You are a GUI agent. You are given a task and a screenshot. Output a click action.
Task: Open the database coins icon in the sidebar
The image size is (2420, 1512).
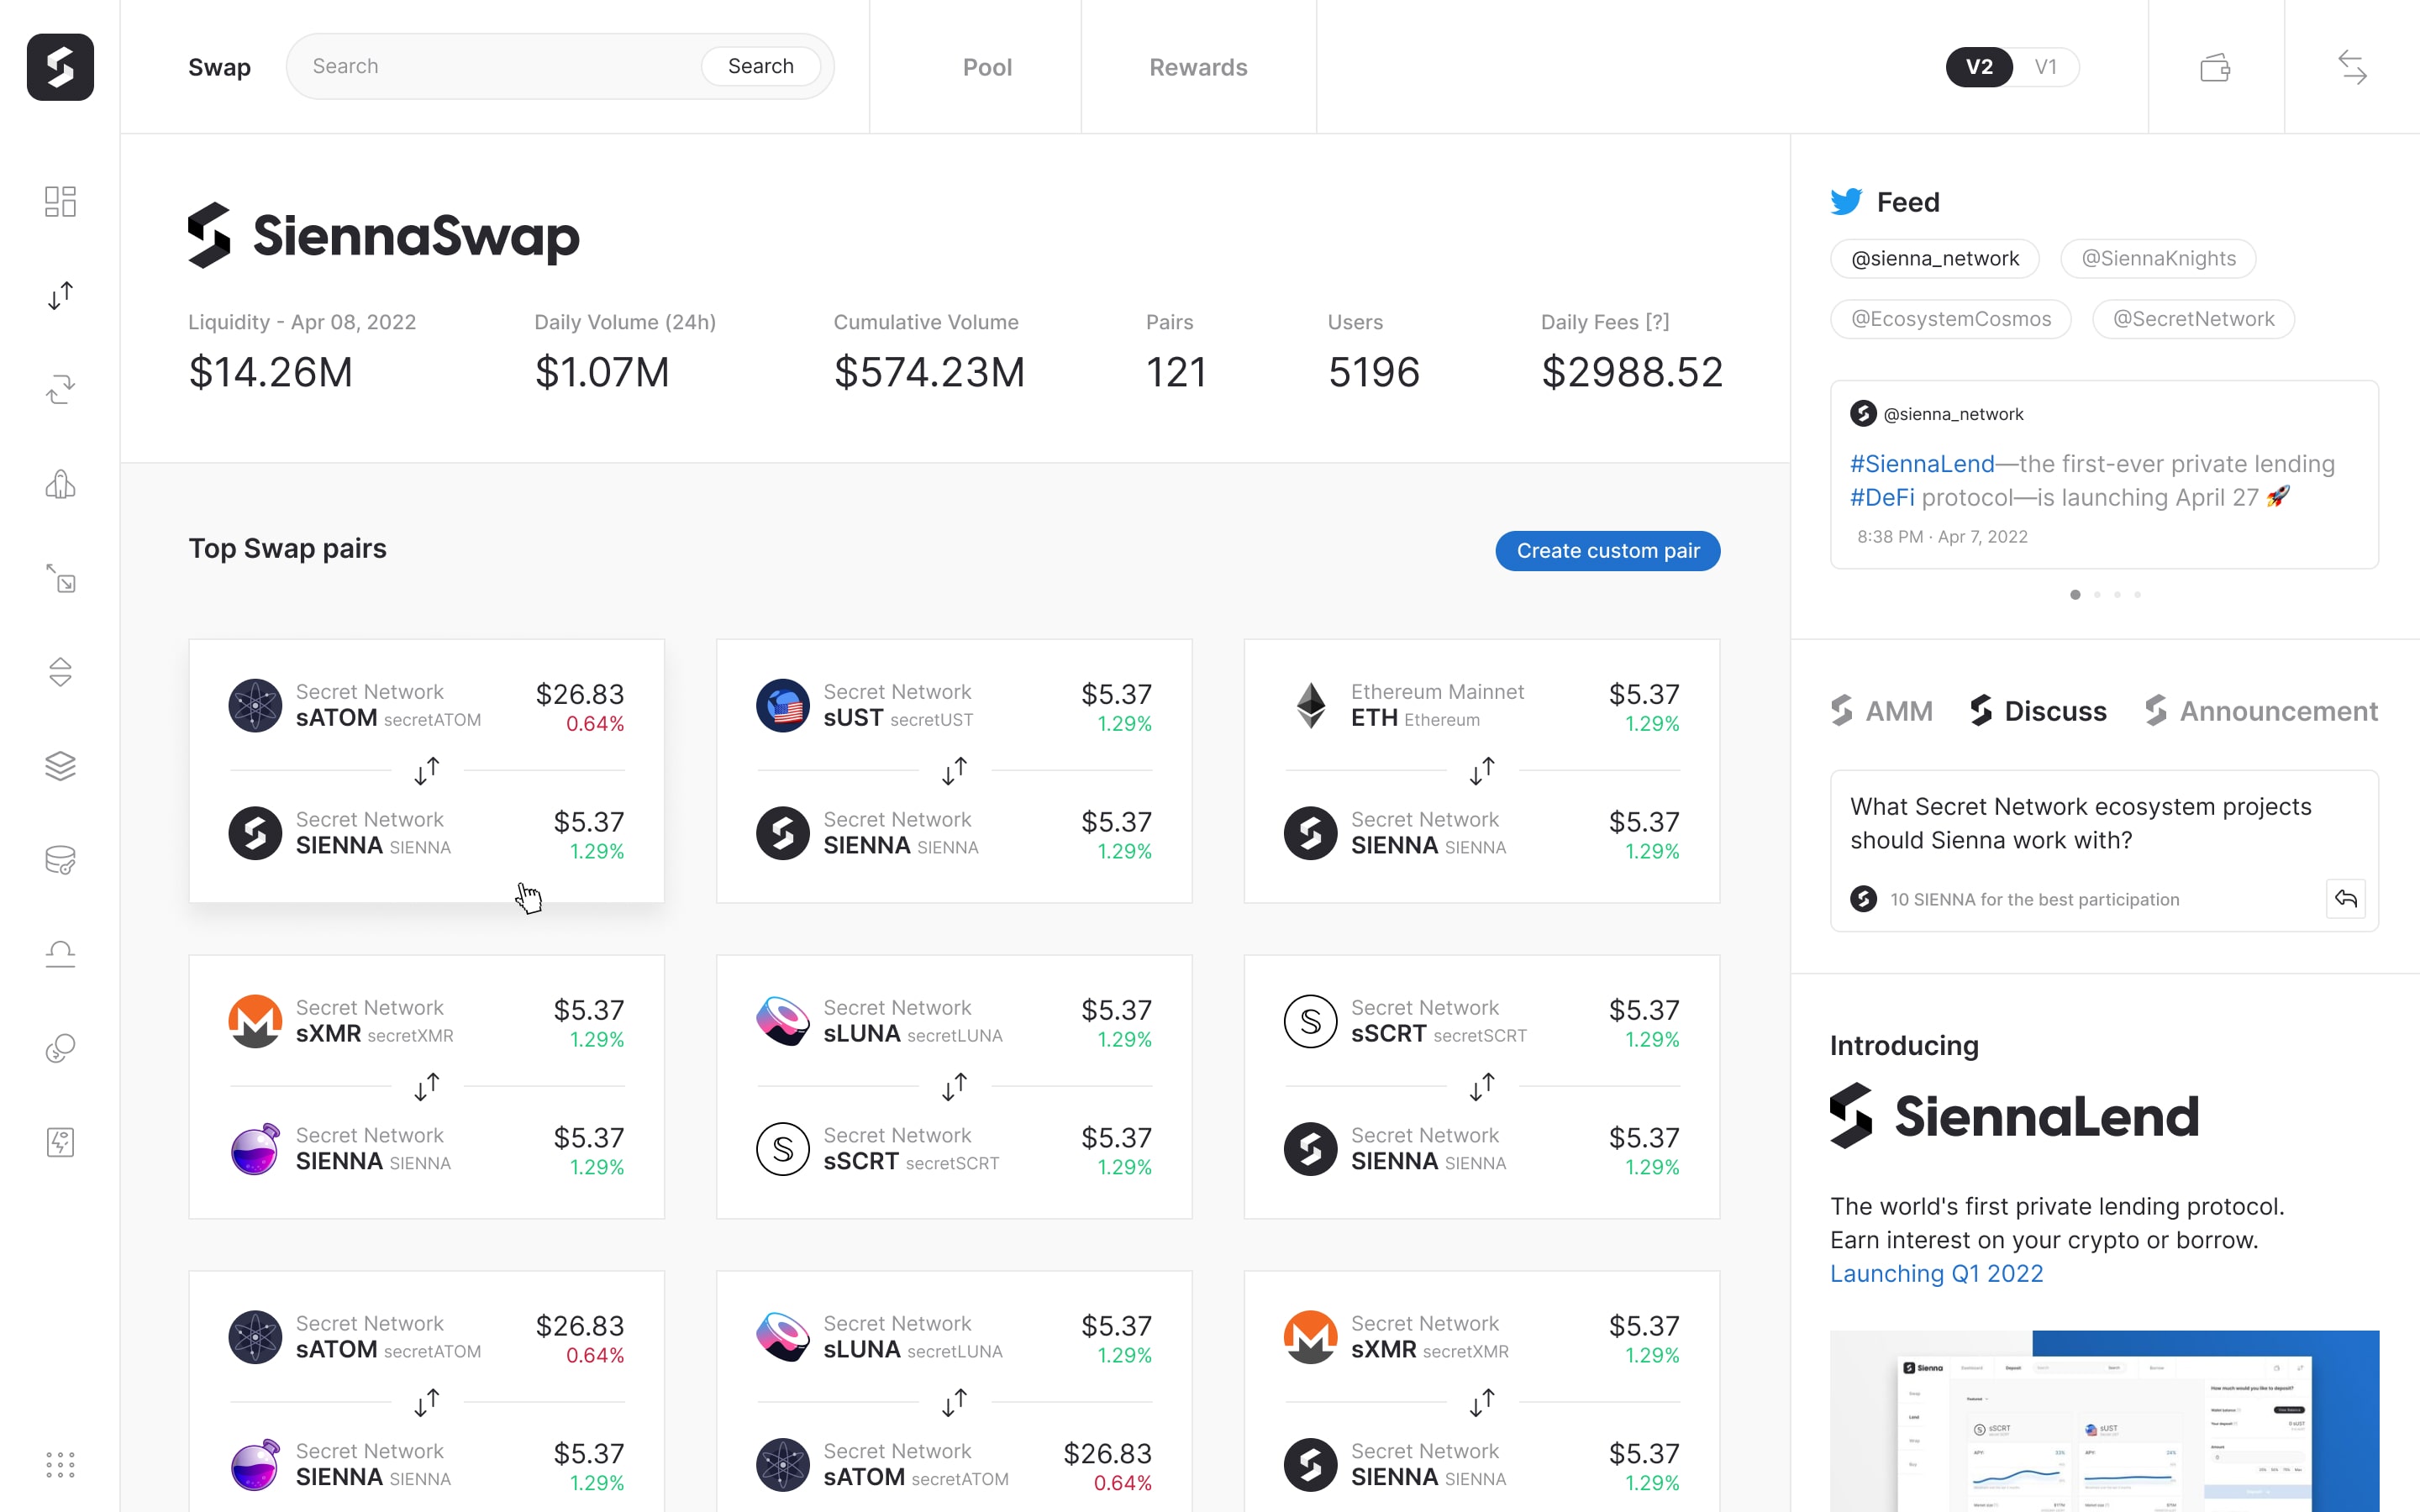pyautogui.click(x=60, y=860)
